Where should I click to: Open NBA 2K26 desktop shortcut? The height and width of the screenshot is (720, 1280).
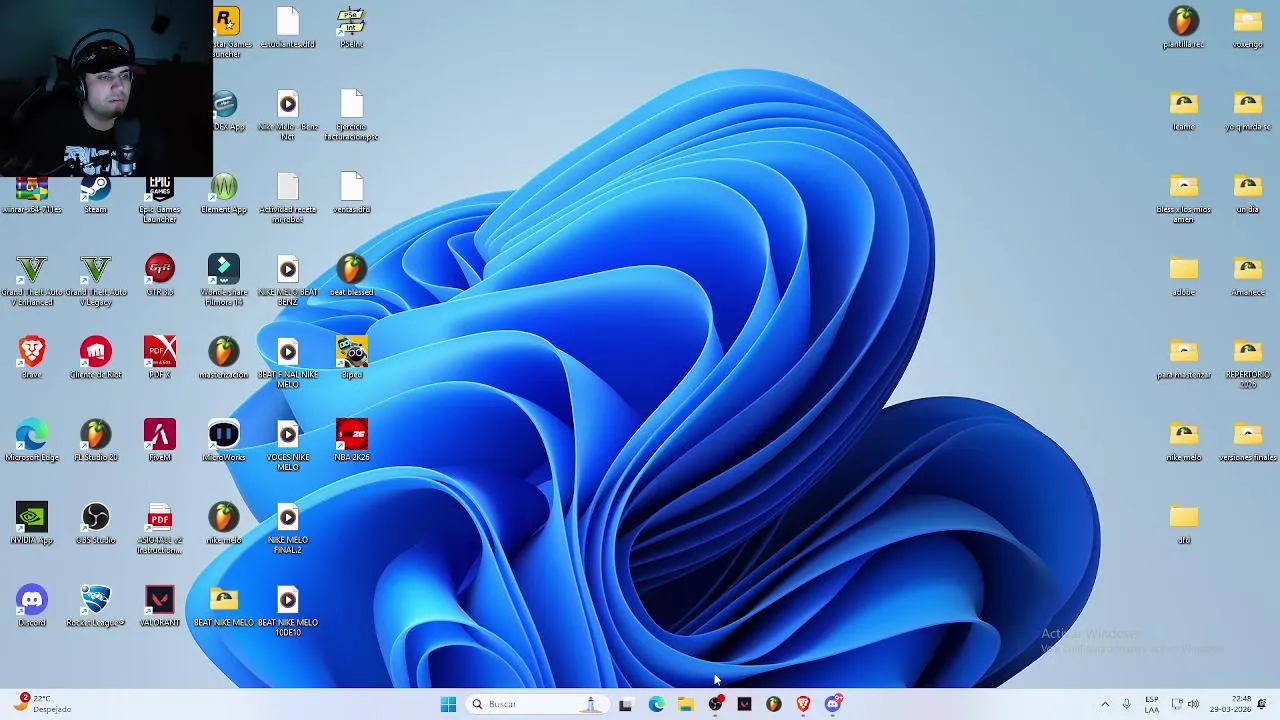(x=352, y=440)
